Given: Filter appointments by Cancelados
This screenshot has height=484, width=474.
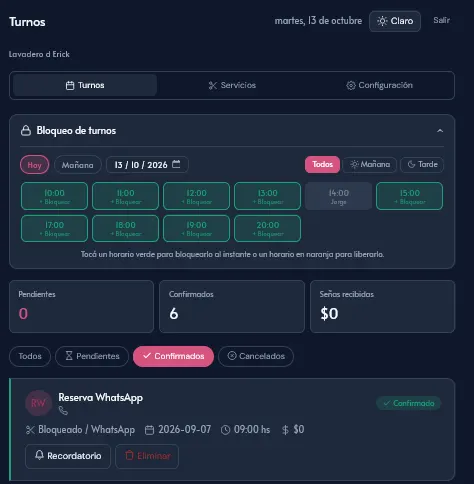Looking at the screenshot, I should pyautogui.click(x=256, y=356).
